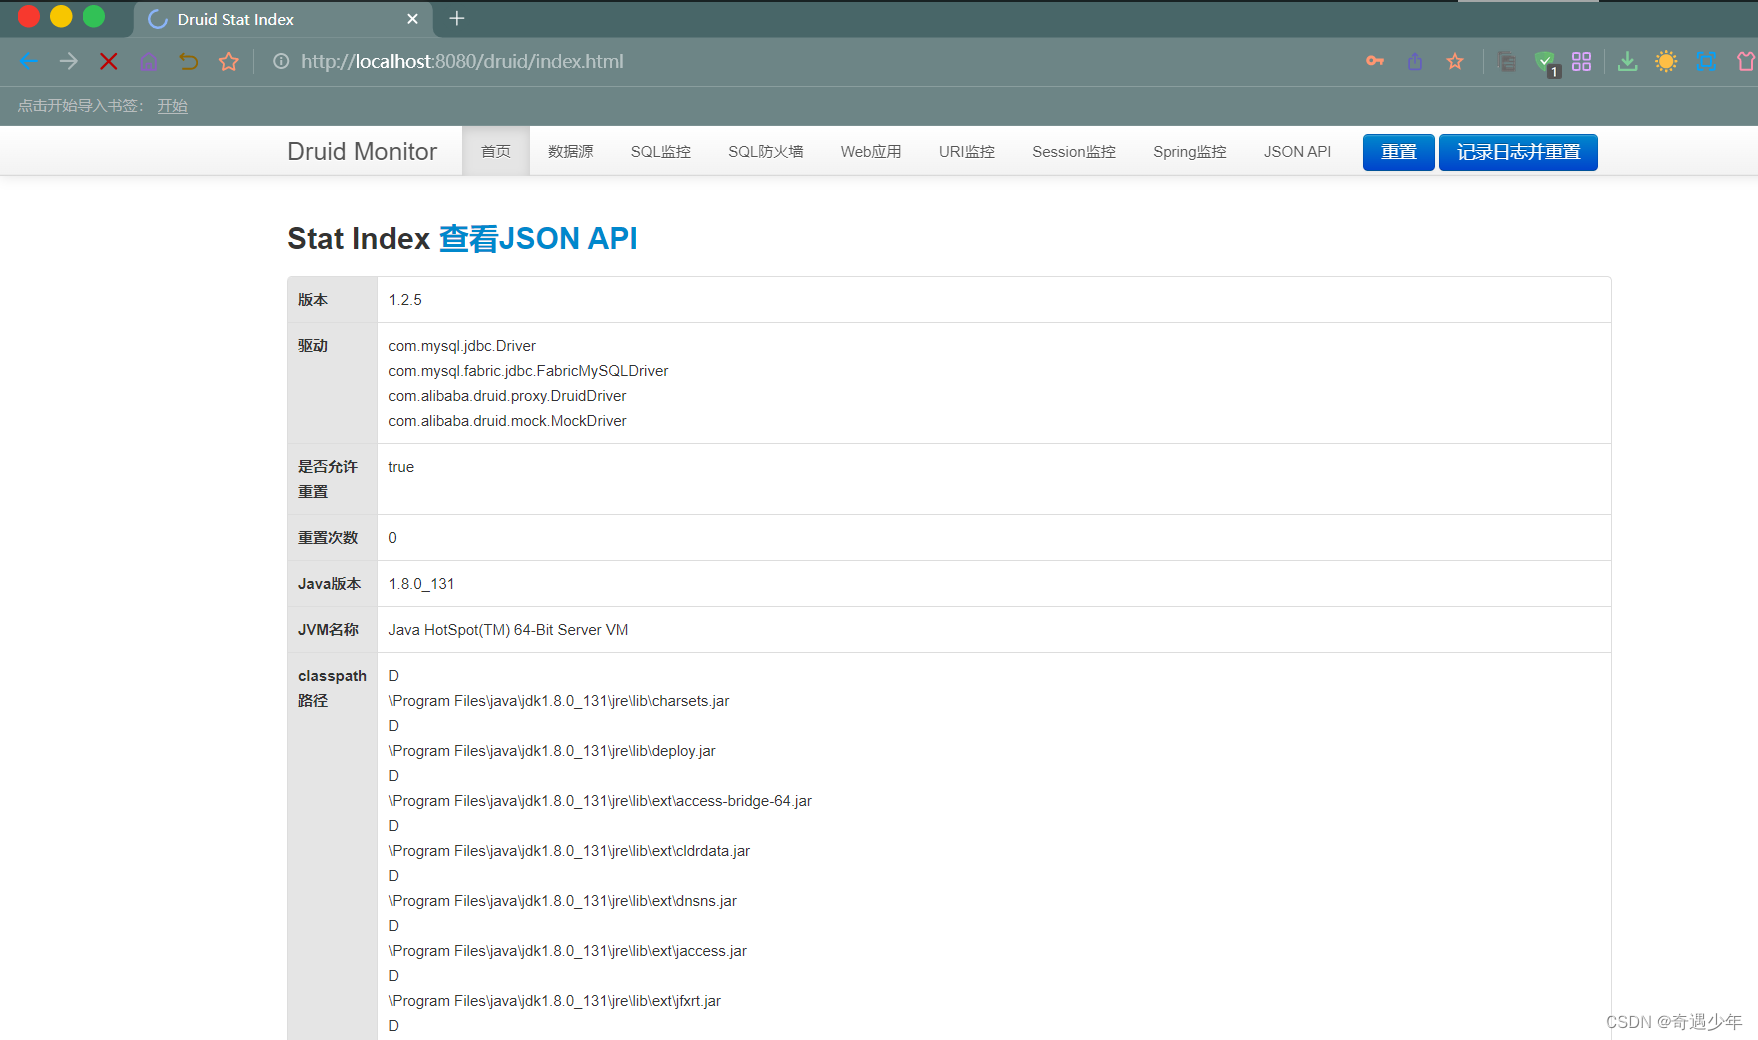The image size is (1758, 1040).
Task: Open the URI监控 menu item
Action: click(967, 151)
